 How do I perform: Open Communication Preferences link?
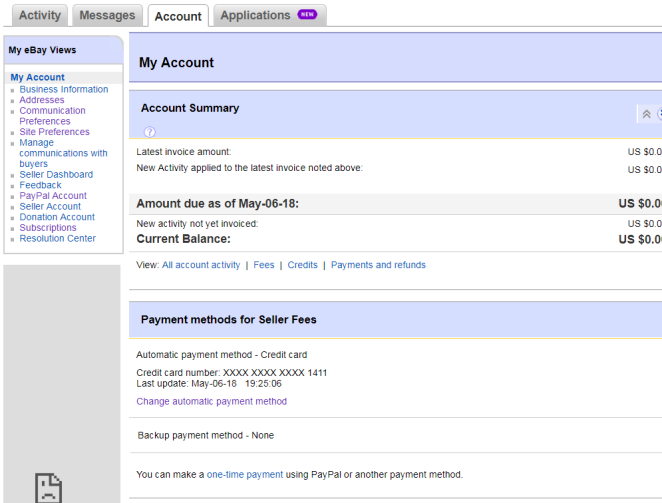[x=52, y=116]
